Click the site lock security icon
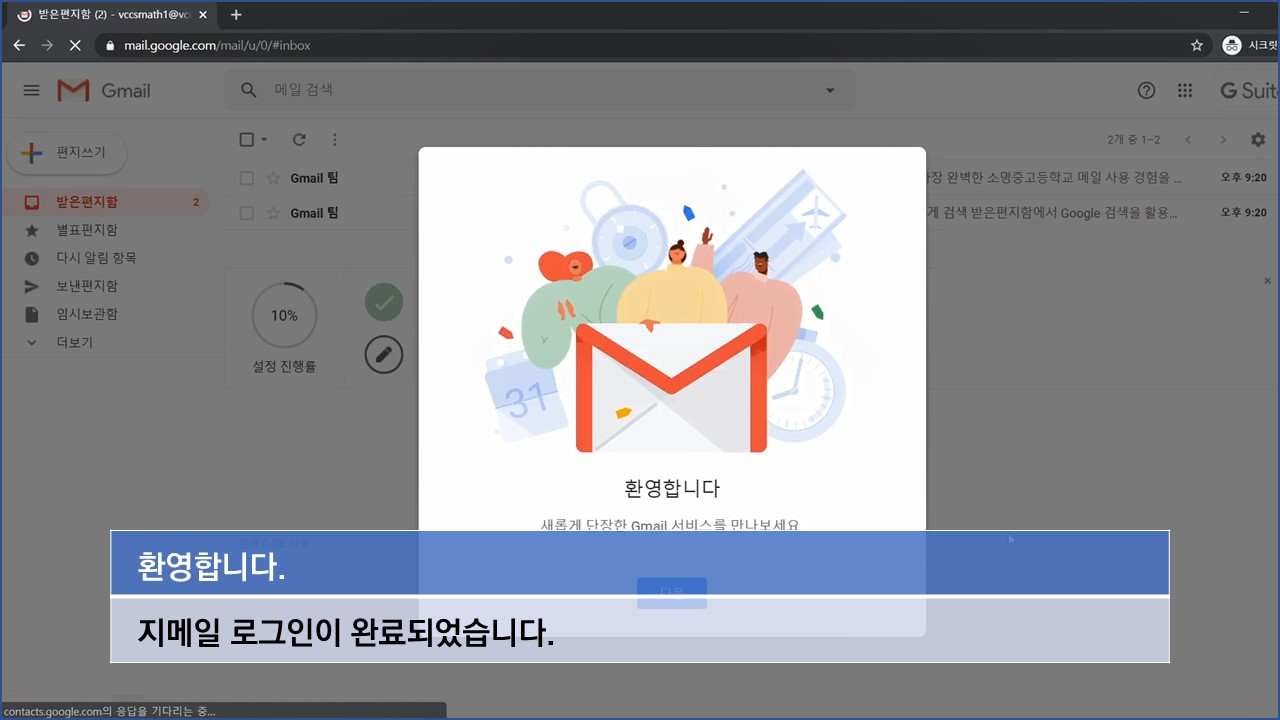The image size is (1280, 720). tap(109, 45)
